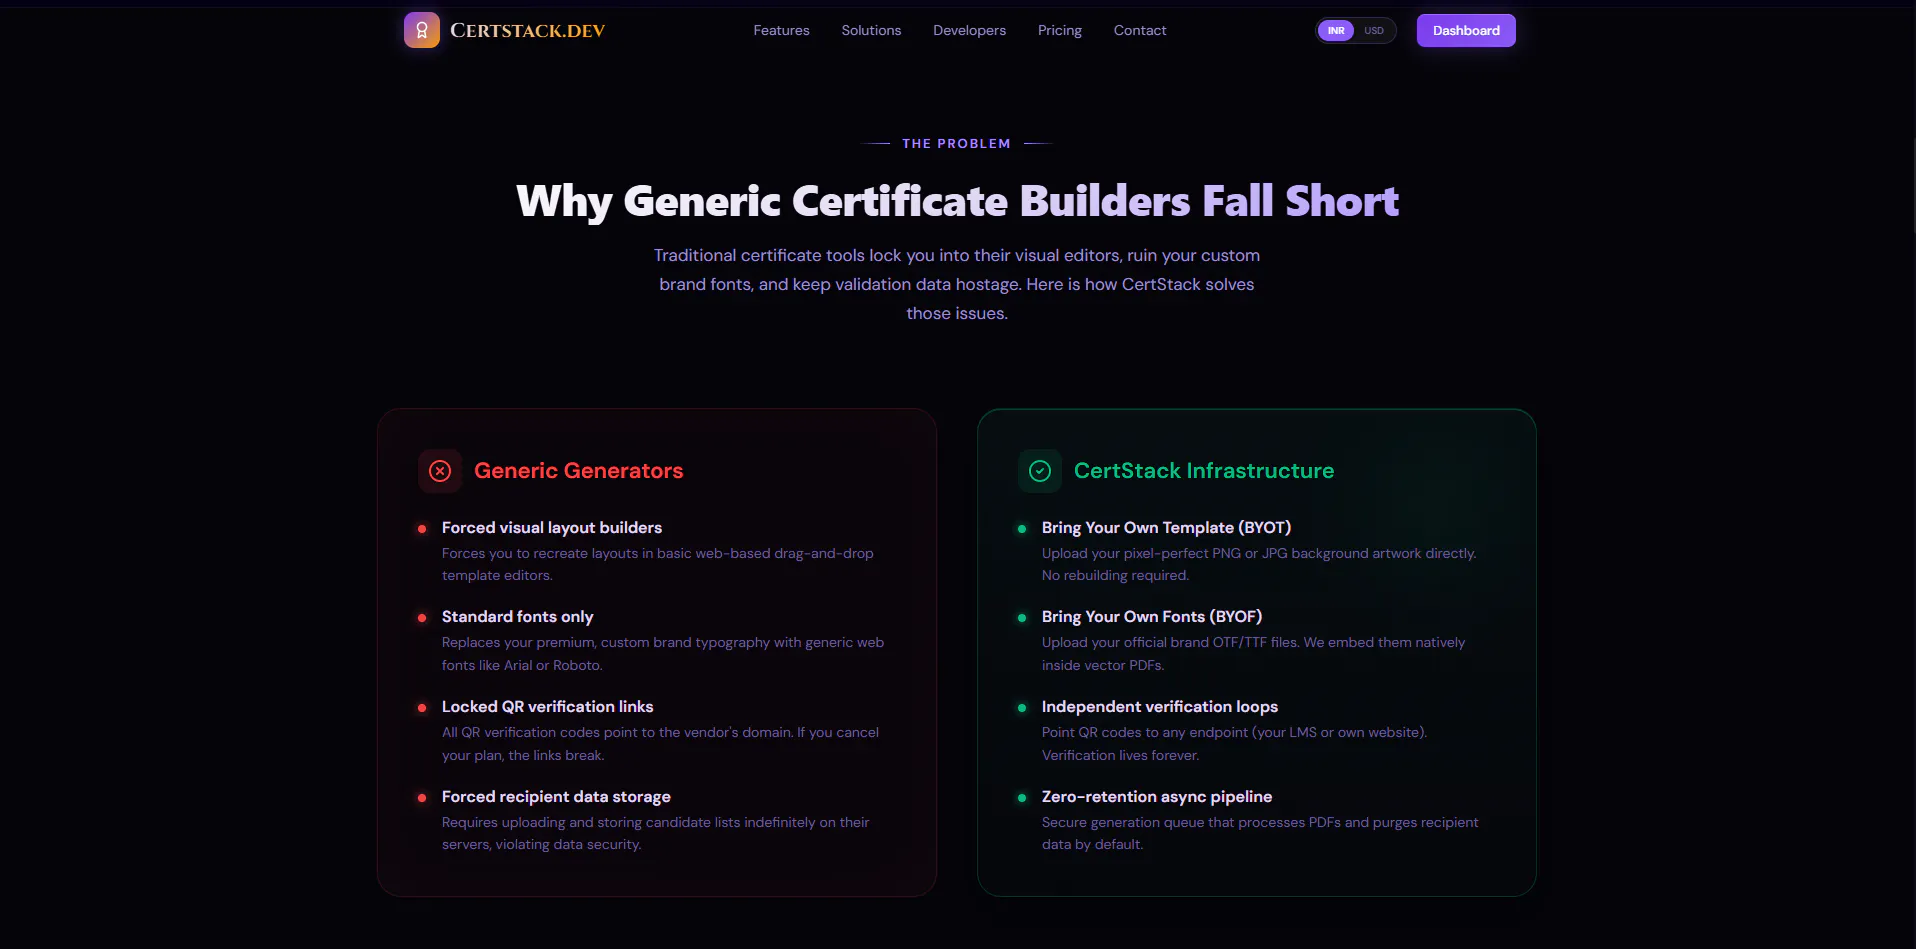This screenshot has height=949, width=1916.
Task: Open the Features menu item
Action: click(x=781, y=31)
